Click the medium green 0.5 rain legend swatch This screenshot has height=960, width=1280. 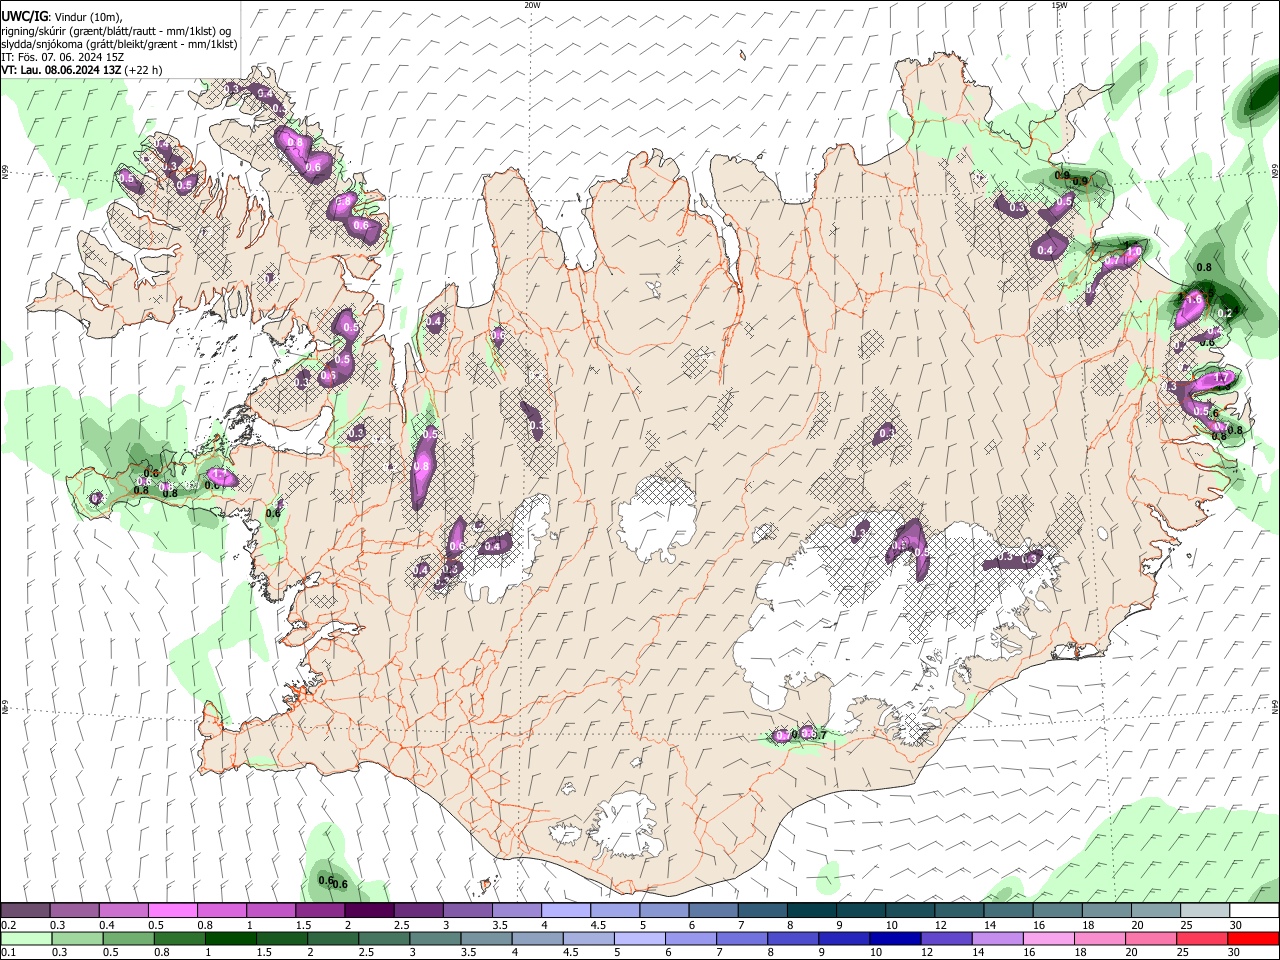click(128, 939)
